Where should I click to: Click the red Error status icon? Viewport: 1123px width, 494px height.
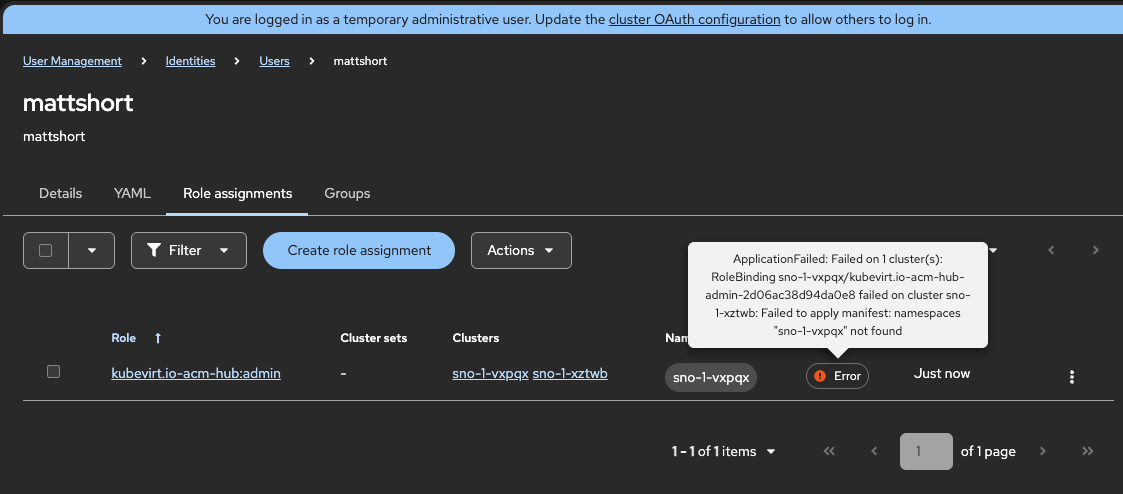pos(820,376)
